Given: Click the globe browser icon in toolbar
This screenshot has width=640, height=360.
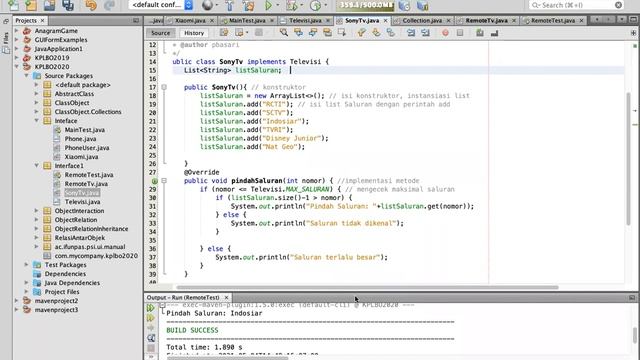Looking at the screenshot, I should click(x=207, y=5).
